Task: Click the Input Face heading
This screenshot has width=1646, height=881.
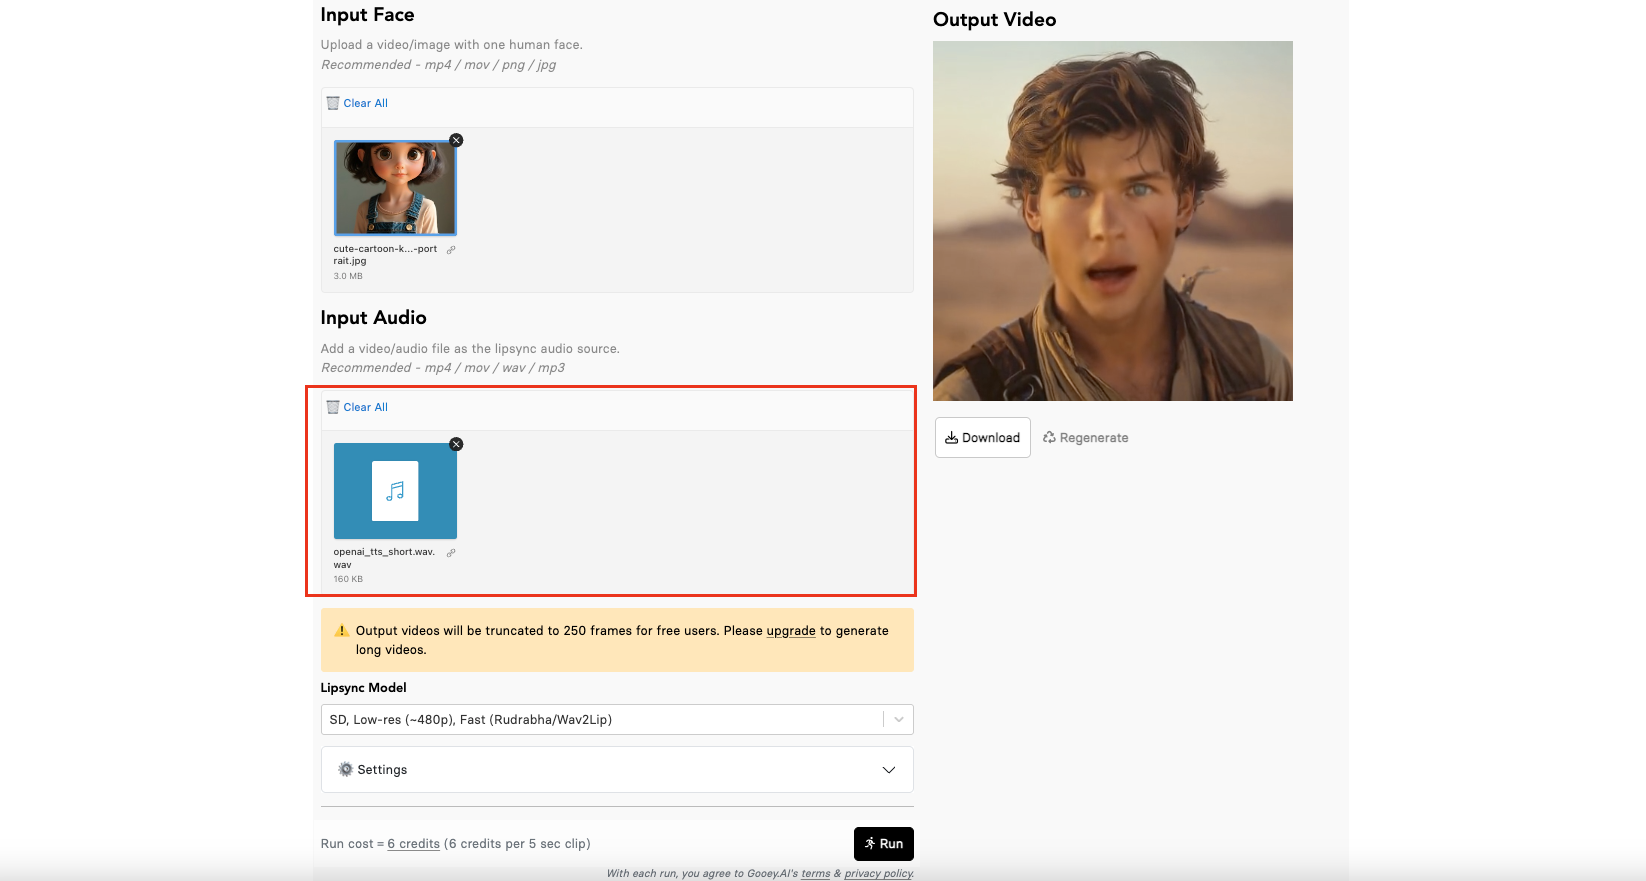Action: click(x=367, y=15)
